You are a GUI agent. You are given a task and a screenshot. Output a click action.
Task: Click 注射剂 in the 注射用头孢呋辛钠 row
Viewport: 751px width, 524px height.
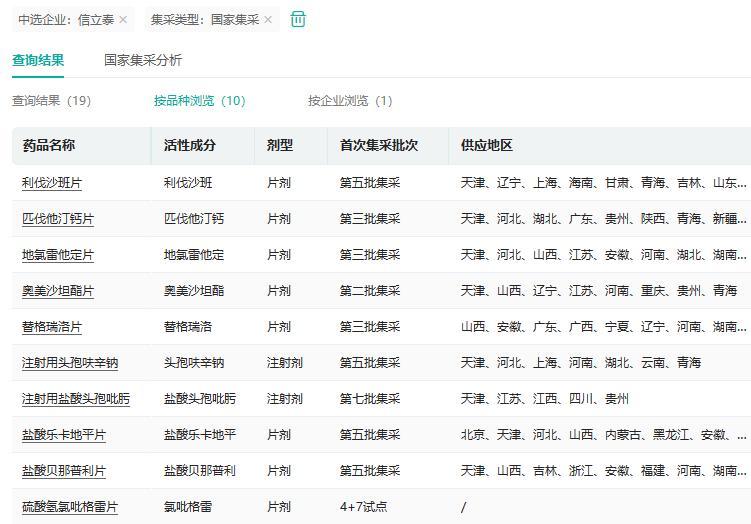pos(284,363)
